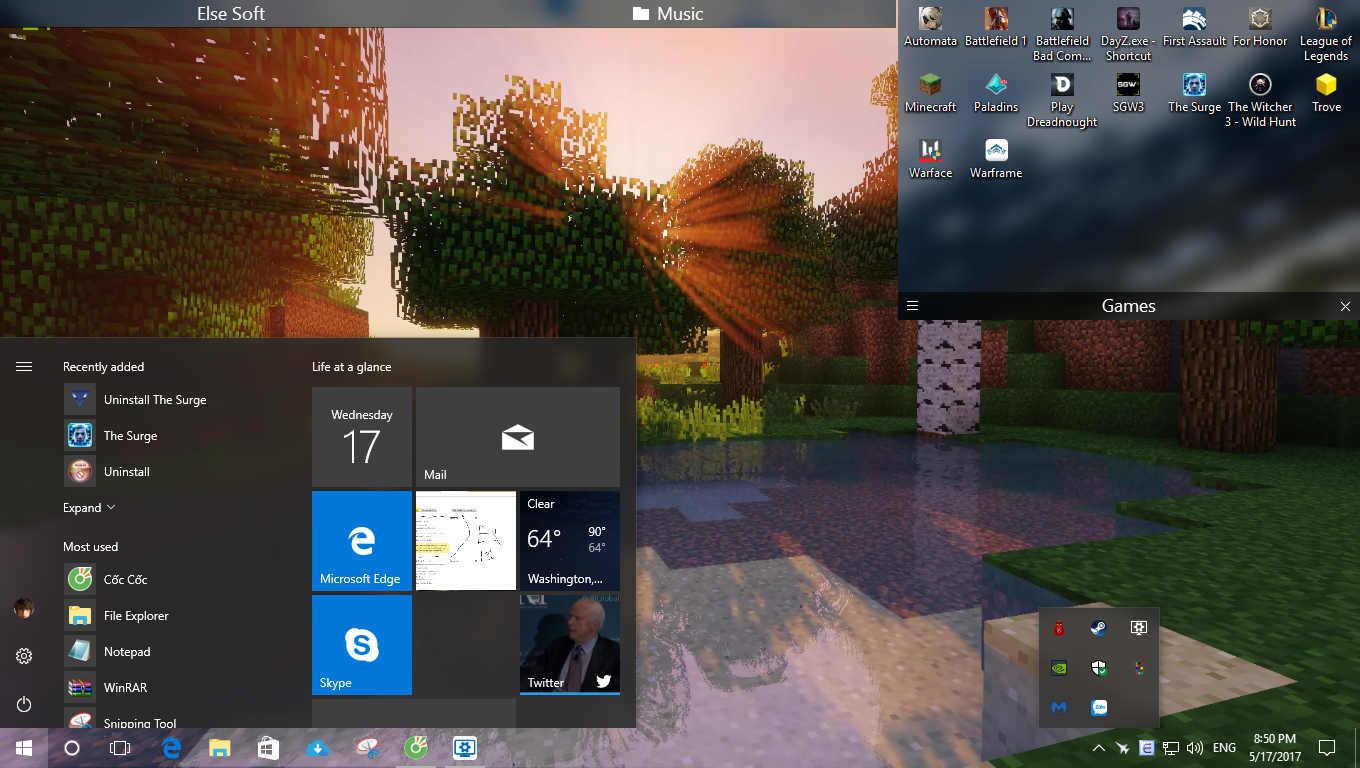Open the Battlefield Bad Company shortcut
Screen dimensions: 1360x768
point(1062,34)
